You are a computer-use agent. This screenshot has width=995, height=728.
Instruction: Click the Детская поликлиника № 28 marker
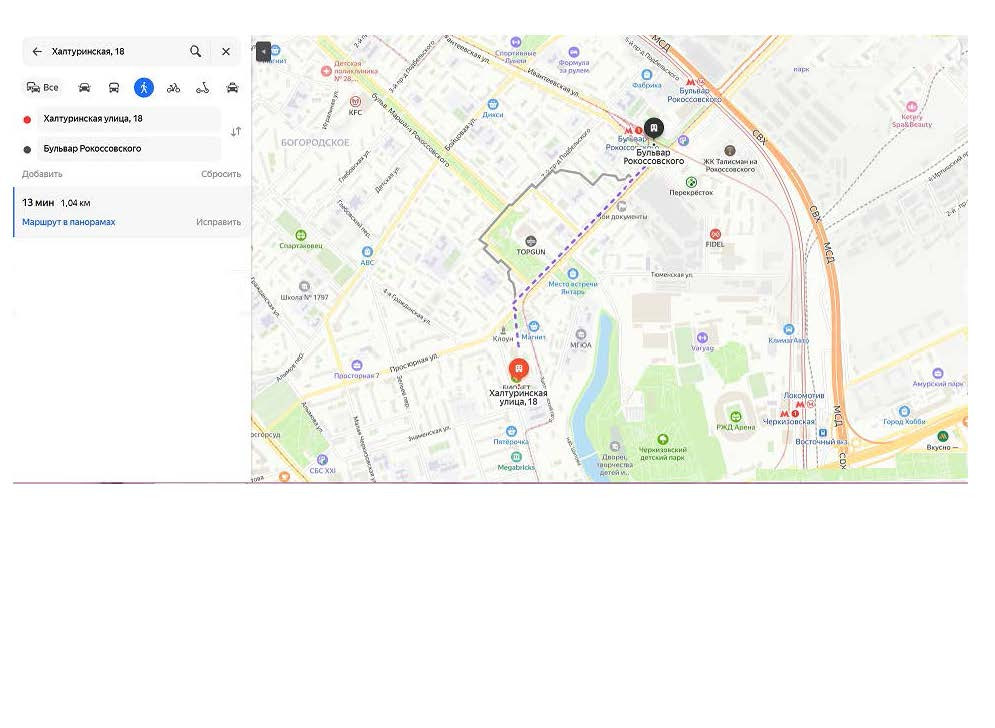click(x=326, y=71)
